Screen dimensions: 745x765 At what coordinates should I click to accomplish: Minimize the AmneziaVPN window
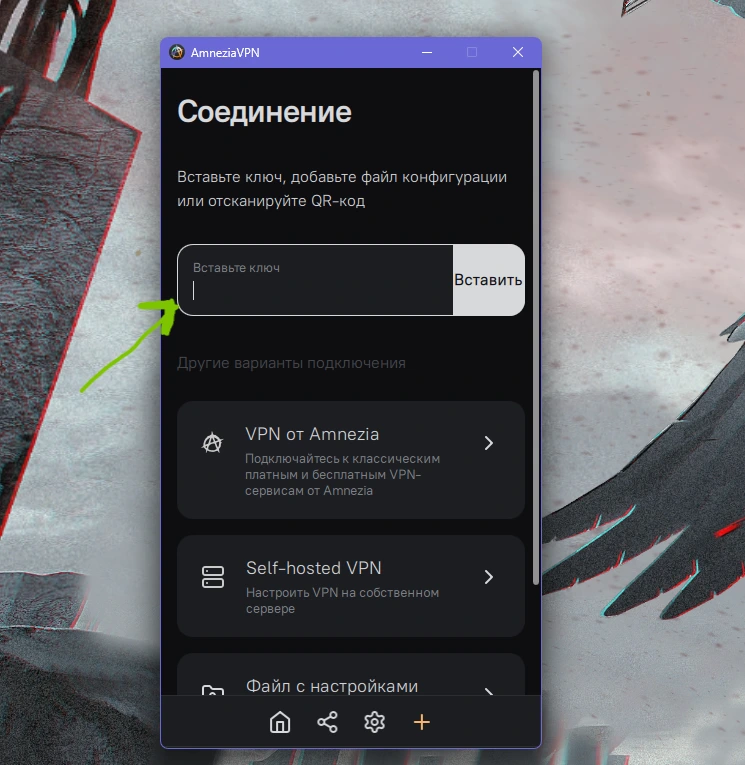tap(427, 53)
